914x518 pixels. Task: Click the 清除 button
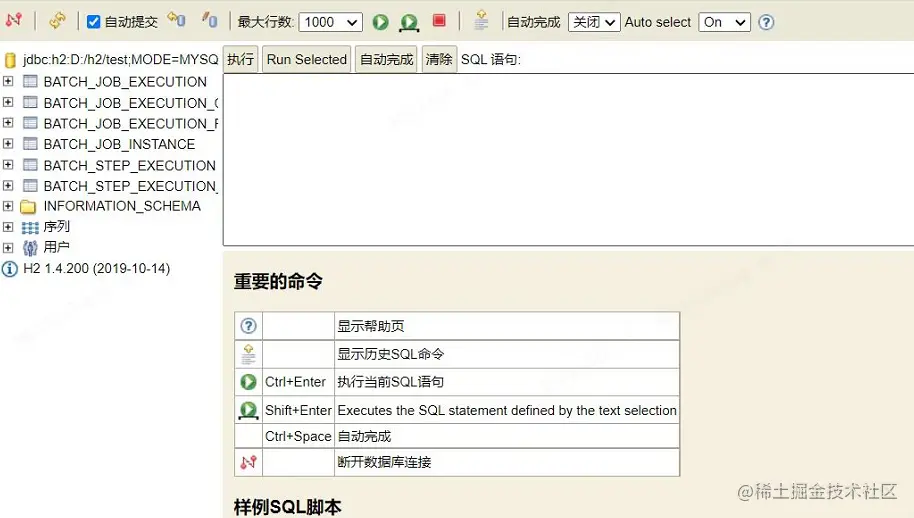tap(439, 59)
